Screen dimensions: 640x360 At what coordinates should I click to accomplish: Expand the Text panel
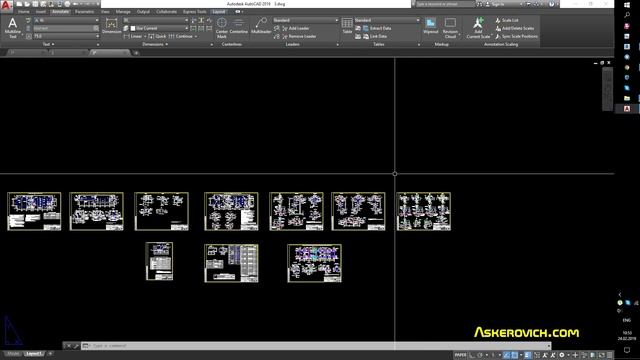(x=49, y=44)
